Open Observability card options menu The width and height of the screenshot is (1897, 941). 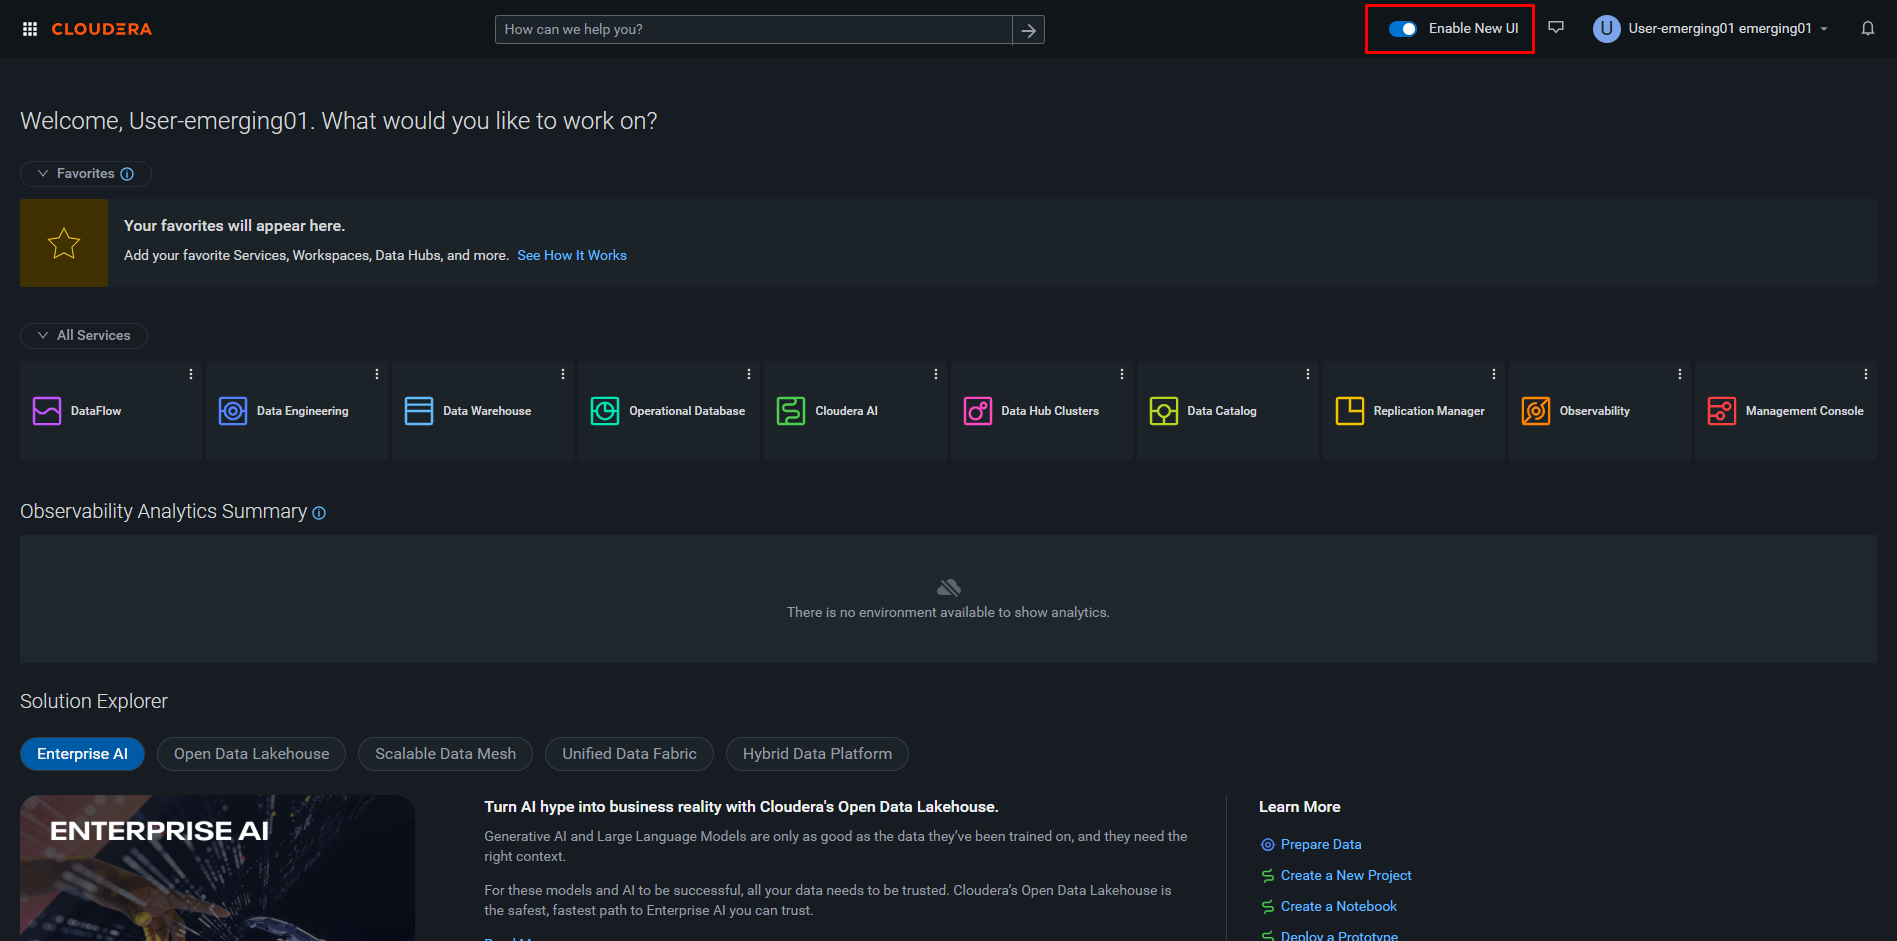(x=1680, y=374)
